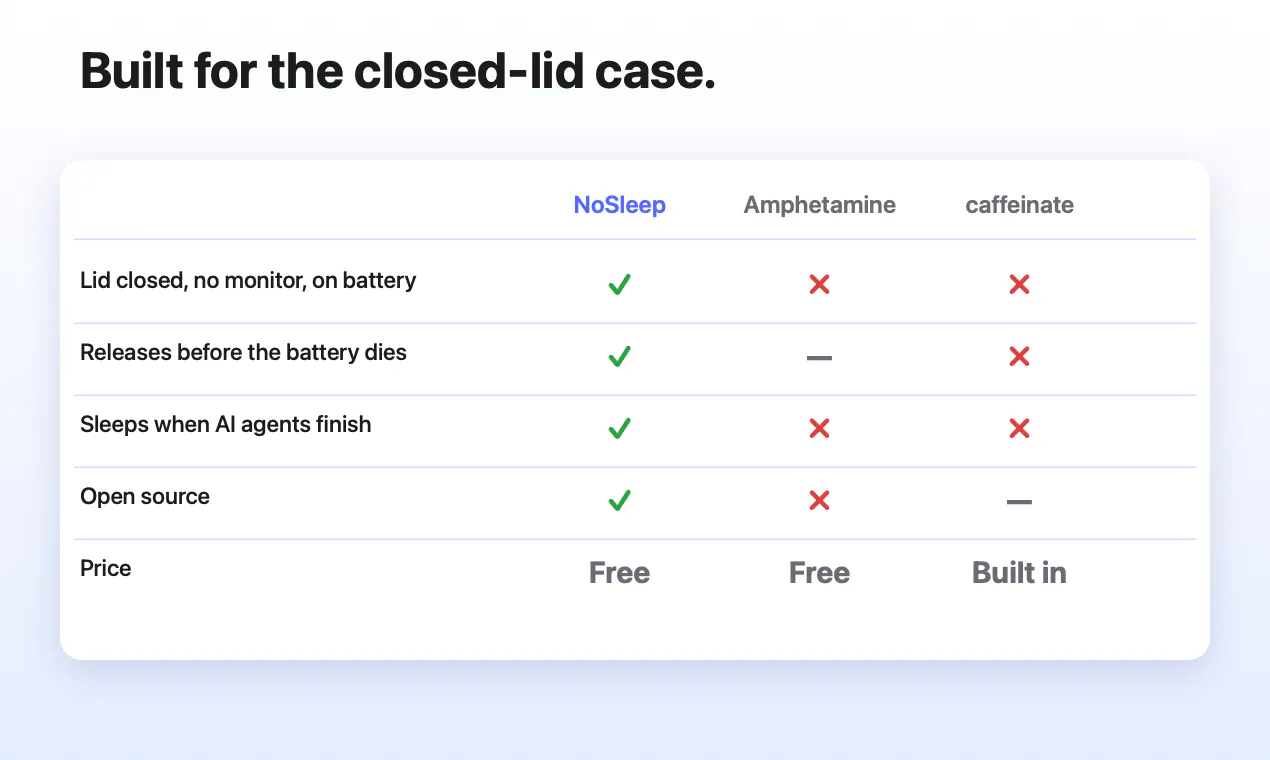Image resolution: width=1270 pixels, height=760 pixels.
Task: Click the caffeinate Built in price
Action: (x=1019, y=573)
